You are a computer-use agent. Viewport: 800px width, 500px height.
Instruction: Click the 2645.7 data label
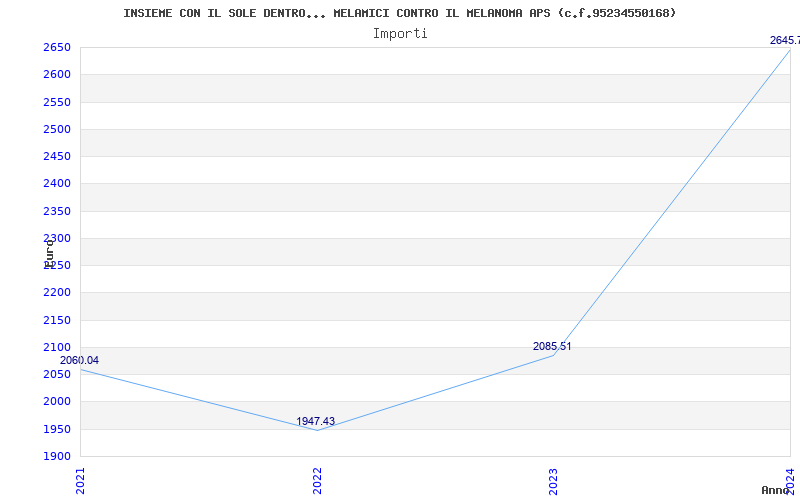(784, 40)
